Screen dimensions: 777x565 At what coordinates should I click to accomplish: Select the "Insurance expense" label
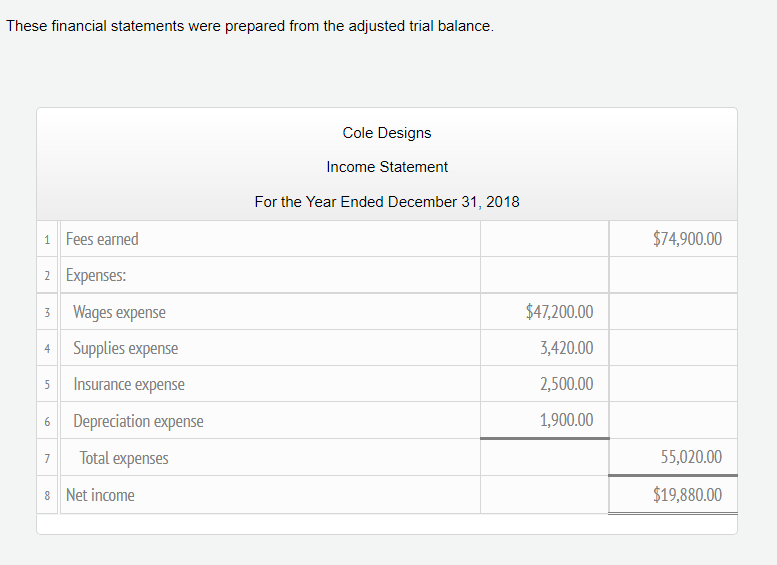(x=128, y=384)
